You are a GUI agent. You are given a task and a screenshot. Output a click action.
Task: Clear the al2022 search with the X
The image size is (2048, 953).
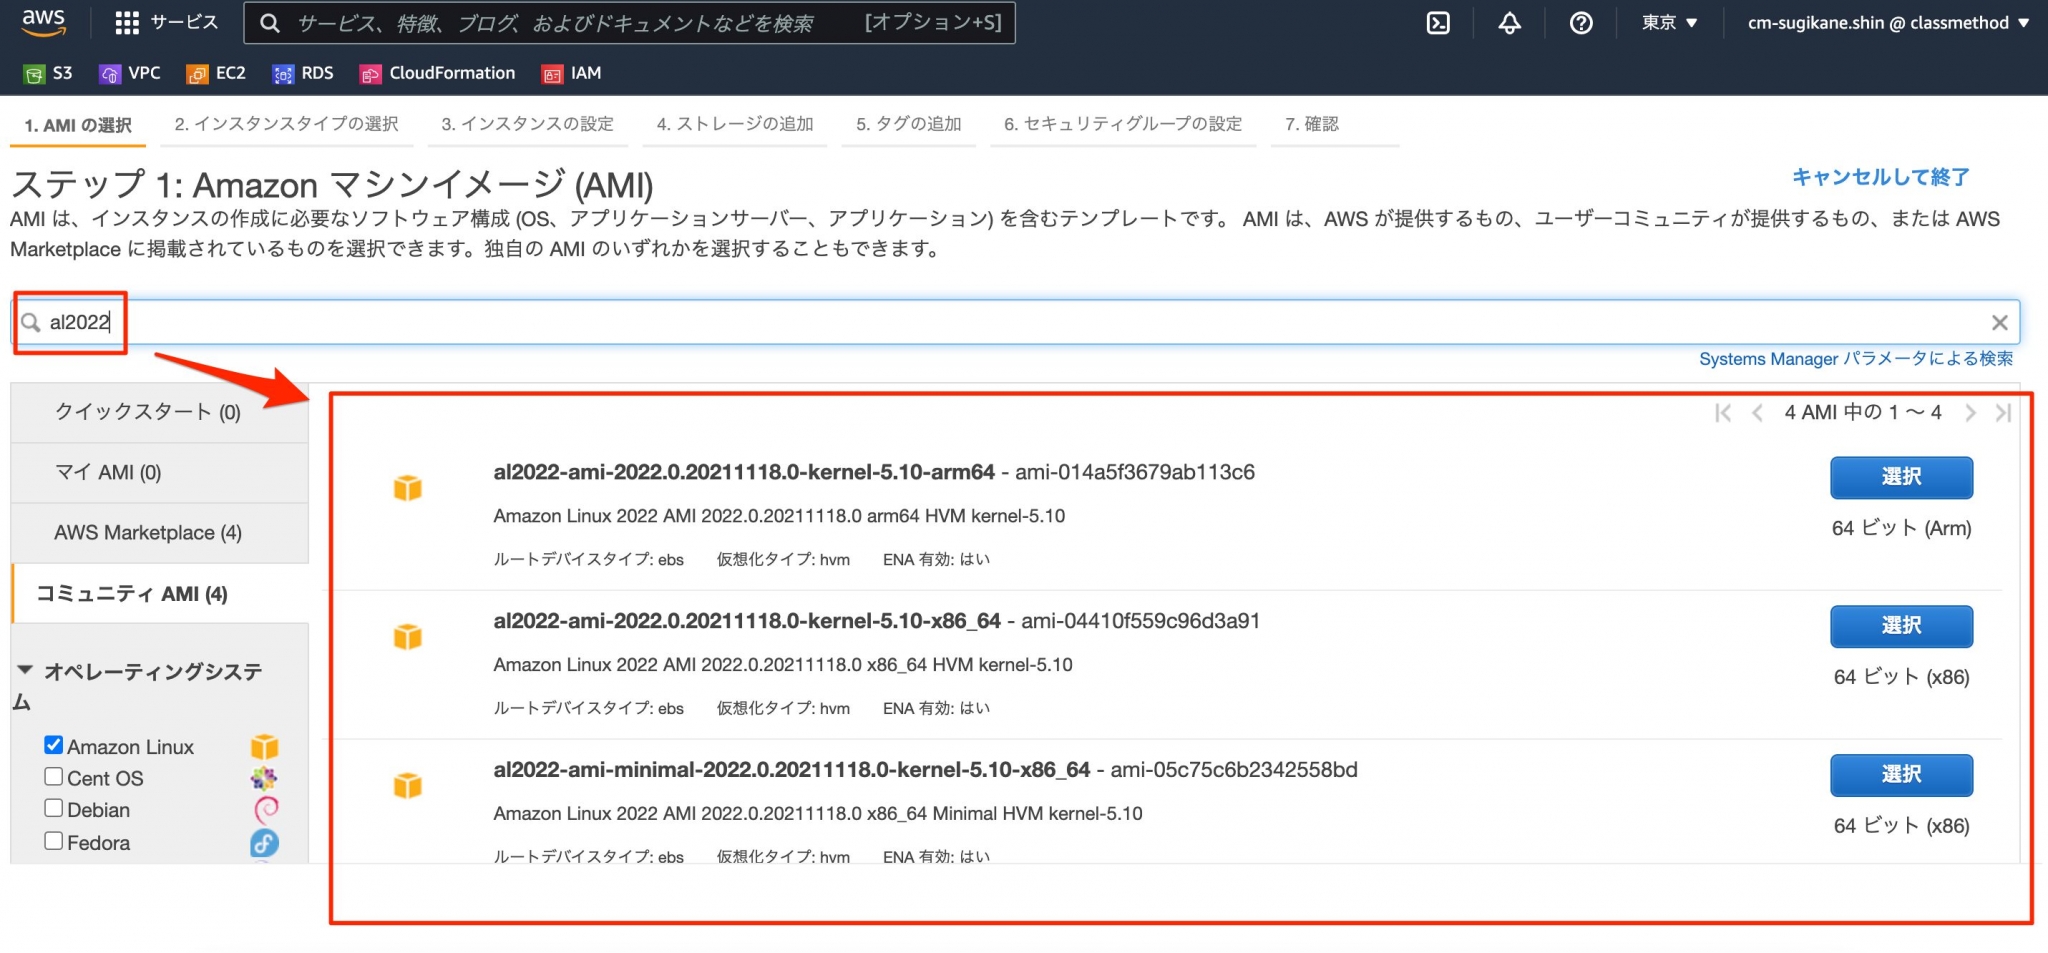click(2000, 322)
